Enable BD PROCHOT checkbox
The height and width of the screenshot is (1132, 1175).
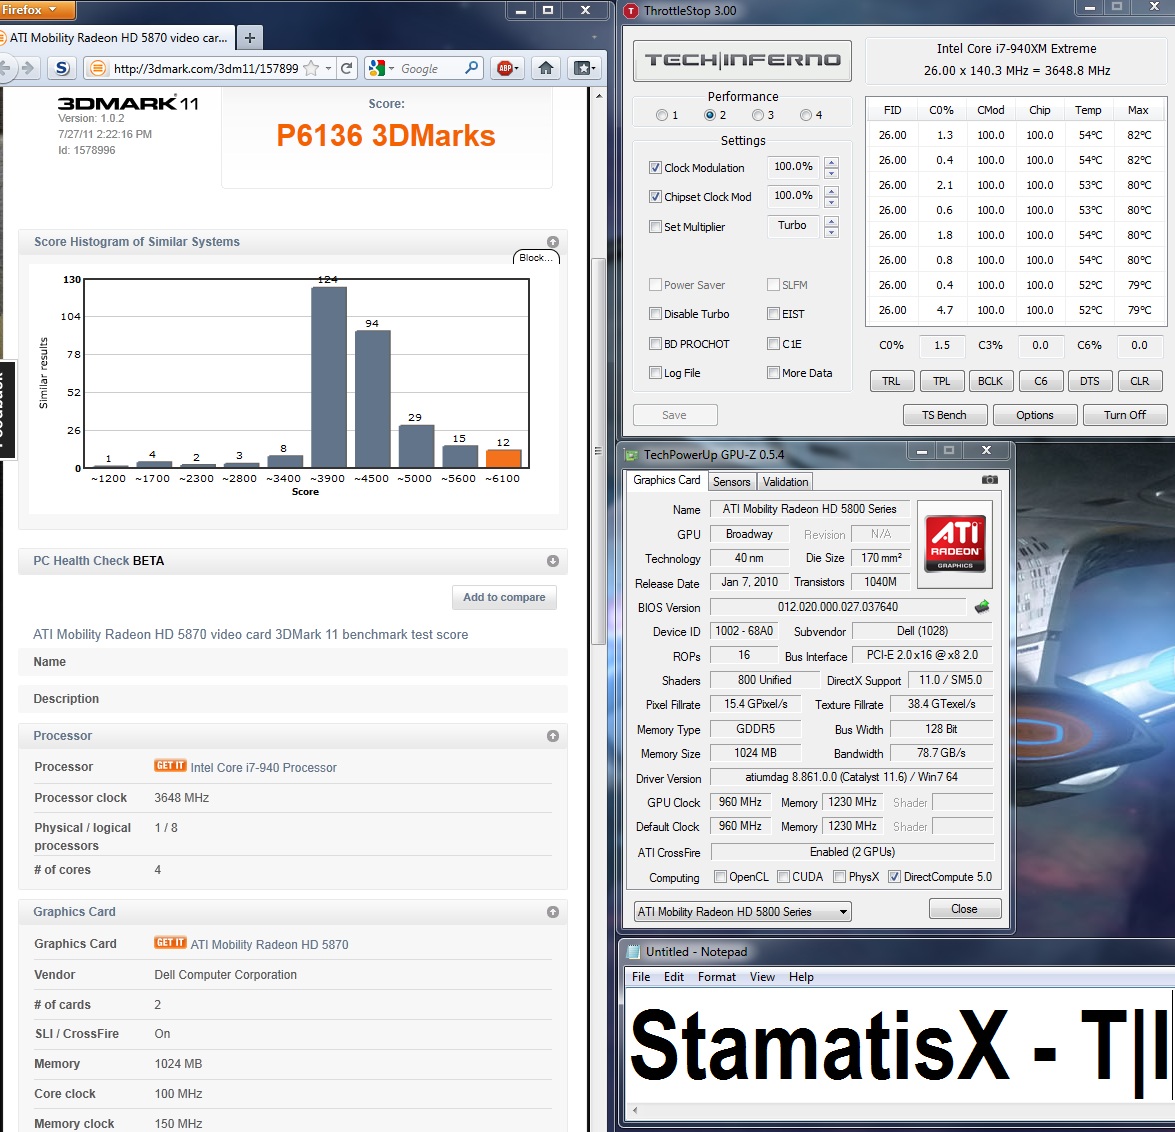656,344
